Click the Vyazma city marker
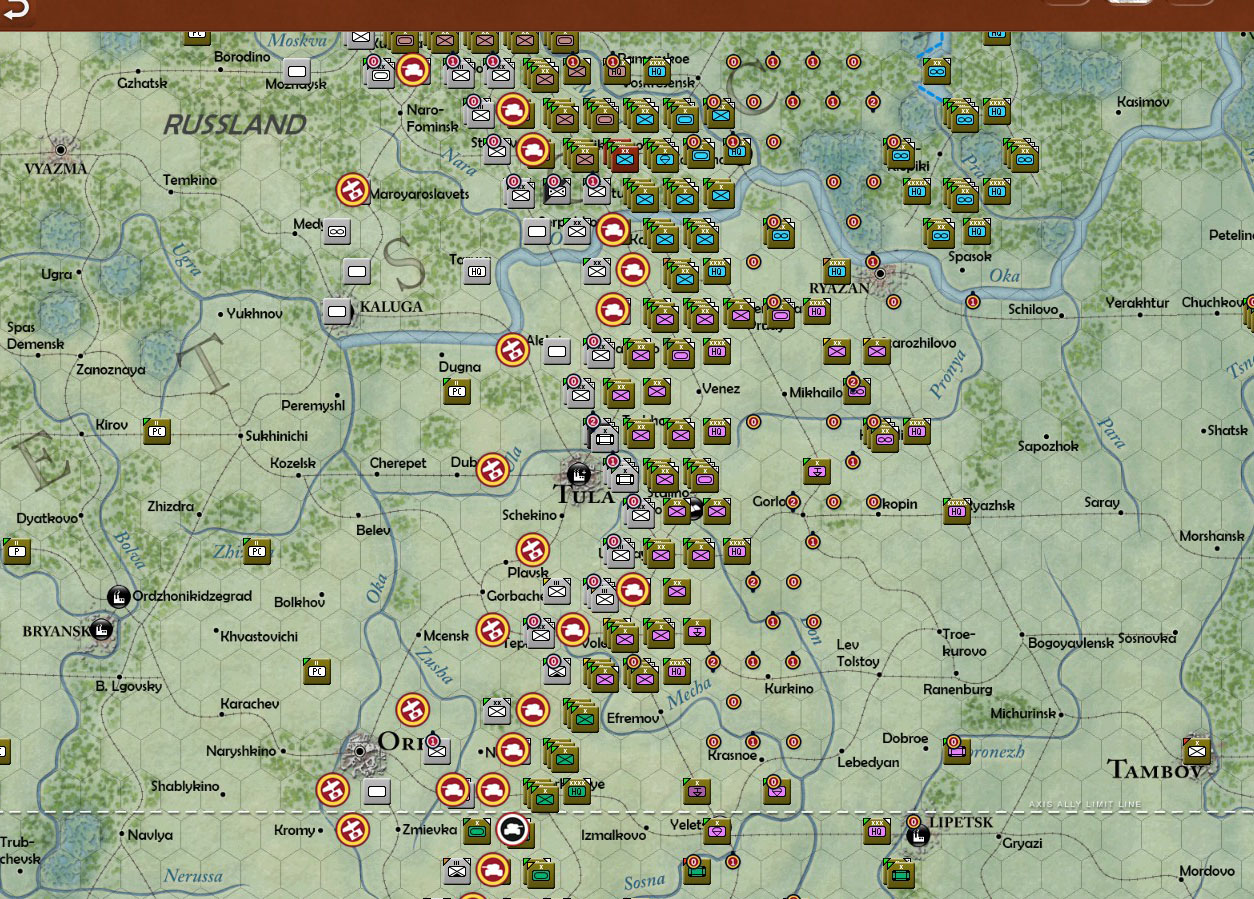 [x=61, y=150]
